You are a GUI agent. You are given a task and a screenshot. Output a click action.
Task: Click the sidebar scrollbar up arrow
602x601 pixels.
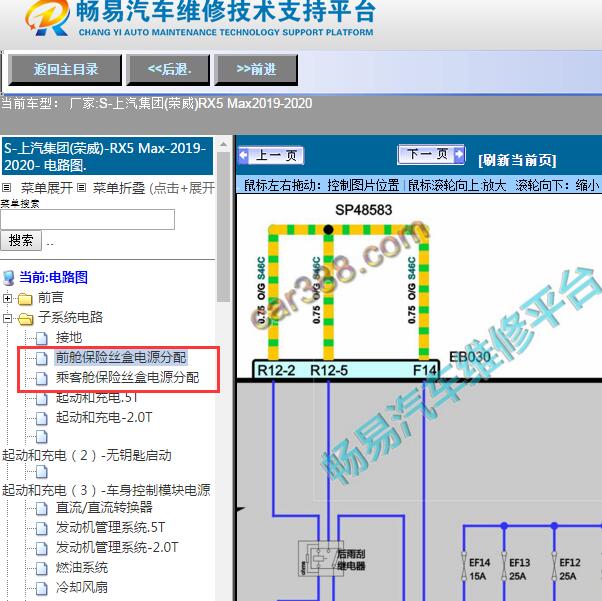[223, 145]
